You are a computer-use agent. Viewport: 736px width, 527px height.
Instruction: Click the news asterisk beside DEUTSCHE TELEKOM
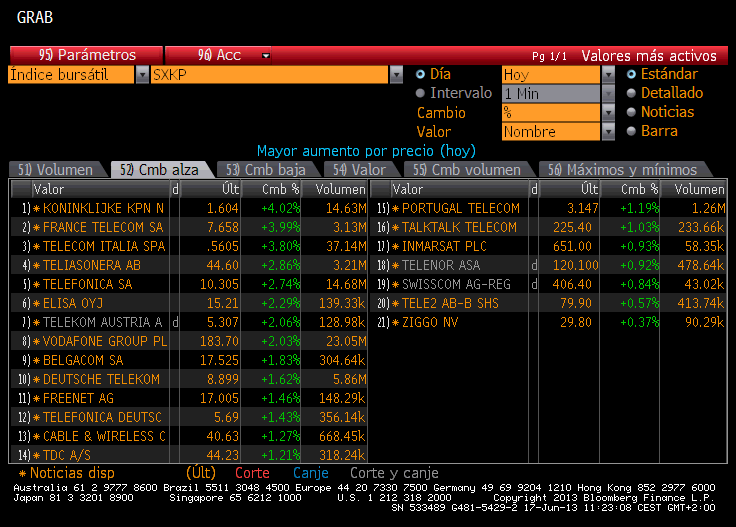coord(37,379)
